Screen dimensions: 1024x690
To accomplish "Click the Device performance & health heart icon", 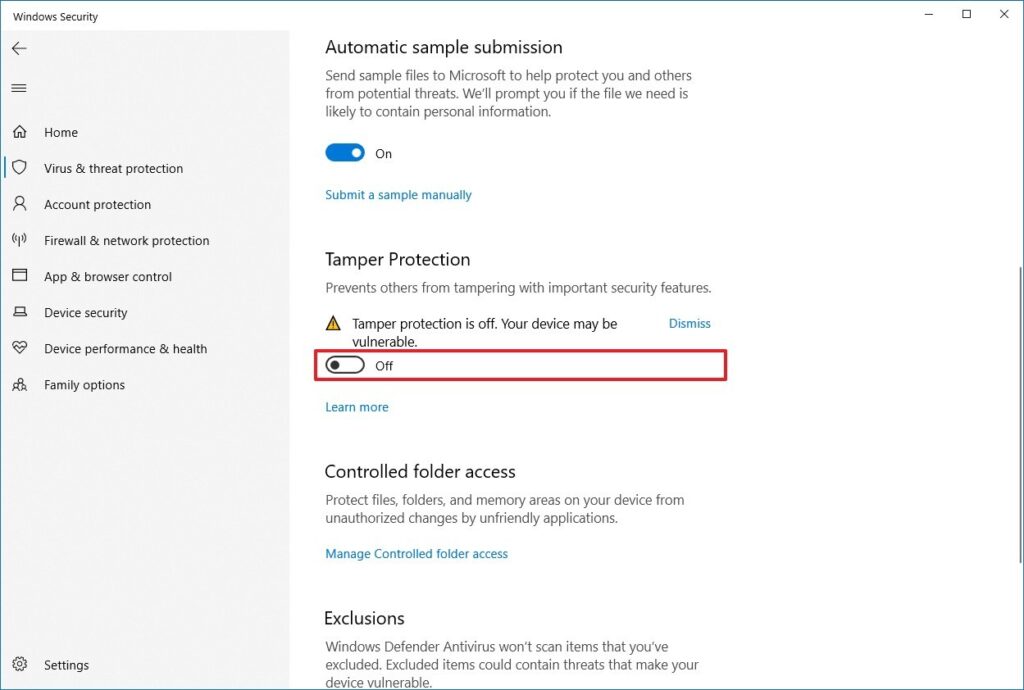I will click(19, 348).
